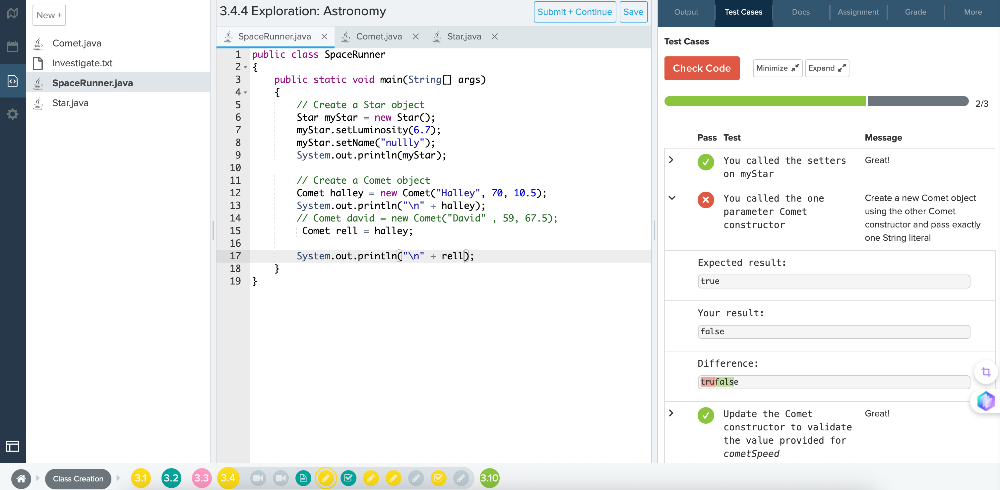Click code line 'Comet rell = halley;'
Viewport: 1000px width, 490px height.
[358, 231]
